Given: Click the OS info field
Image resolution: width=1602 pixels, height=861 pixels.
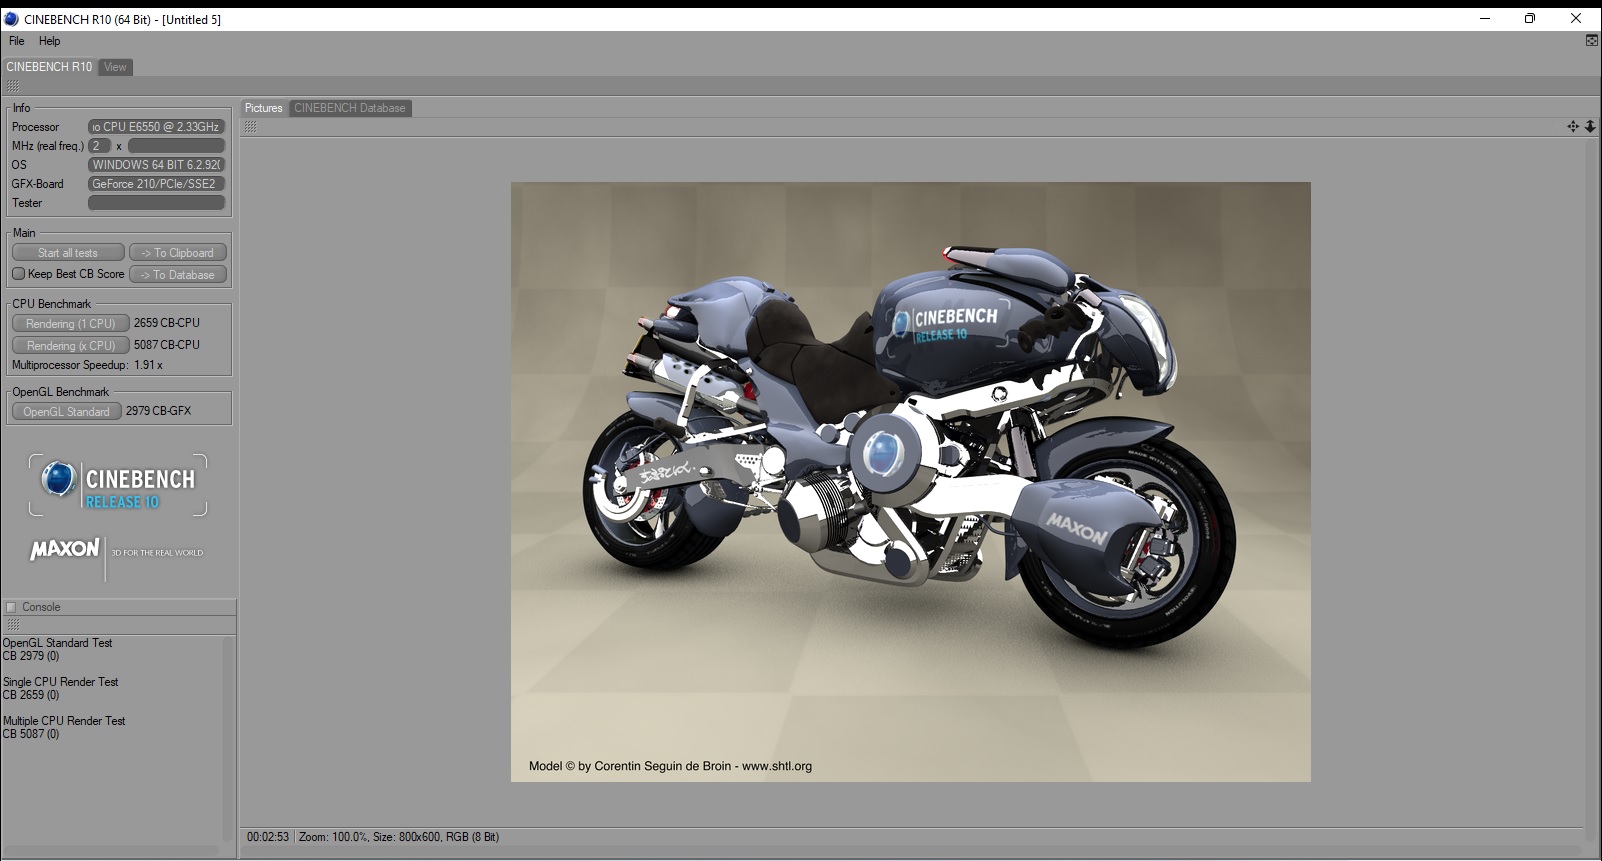Looking at the screenshot, I should click(156, 165).
